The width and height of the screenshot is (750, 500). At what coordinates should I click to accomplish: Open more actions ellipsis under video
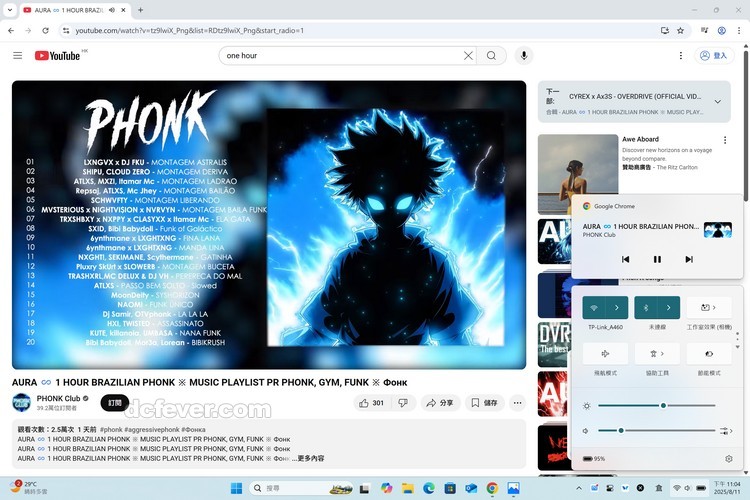tap(518, 403)
